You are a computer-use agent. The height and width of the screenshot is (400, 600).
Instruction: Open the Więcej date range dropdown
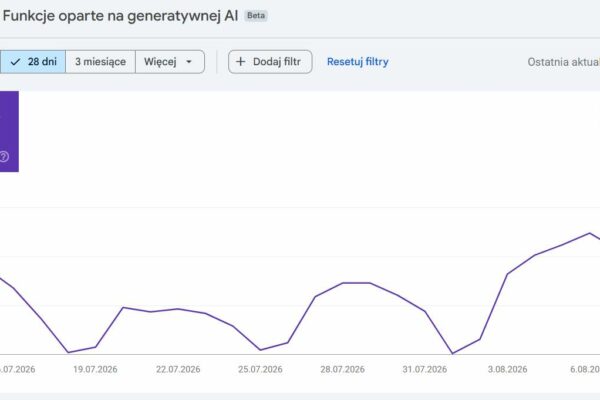click(x=170, y=62)
